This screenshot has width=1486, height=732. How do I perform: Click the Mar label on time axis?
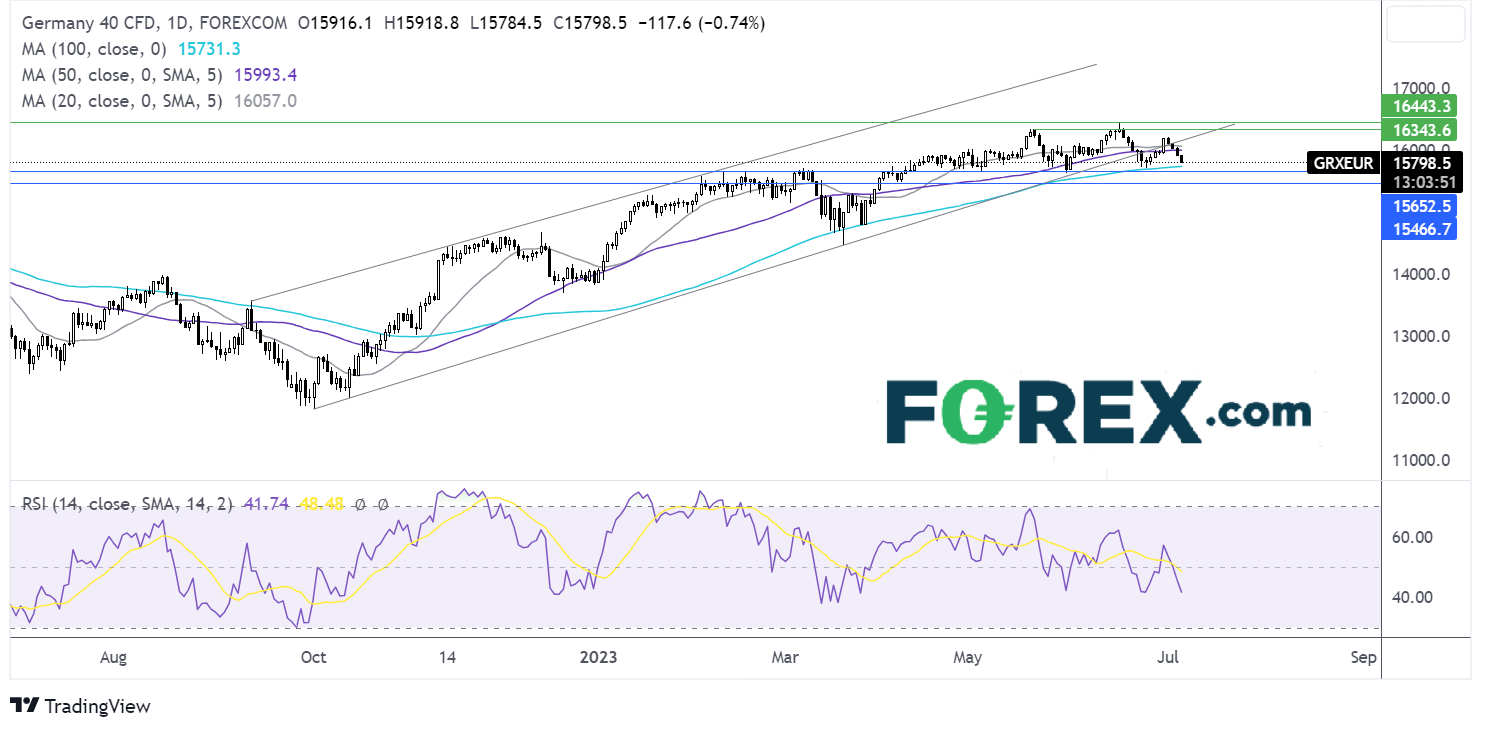coord(786,657)
